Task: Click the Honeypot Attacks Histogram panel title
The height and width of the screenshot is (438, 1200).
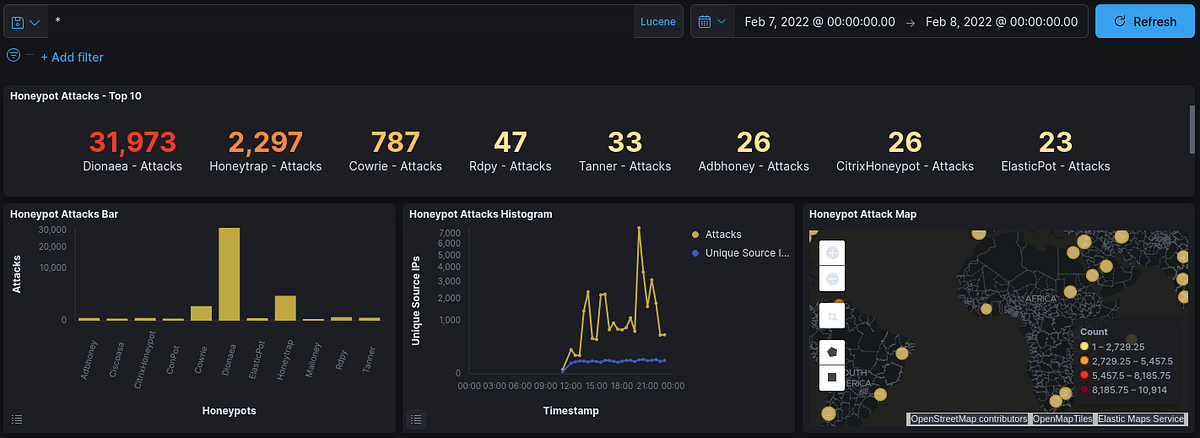Action: pyautogui.click(x=481, y=214)
